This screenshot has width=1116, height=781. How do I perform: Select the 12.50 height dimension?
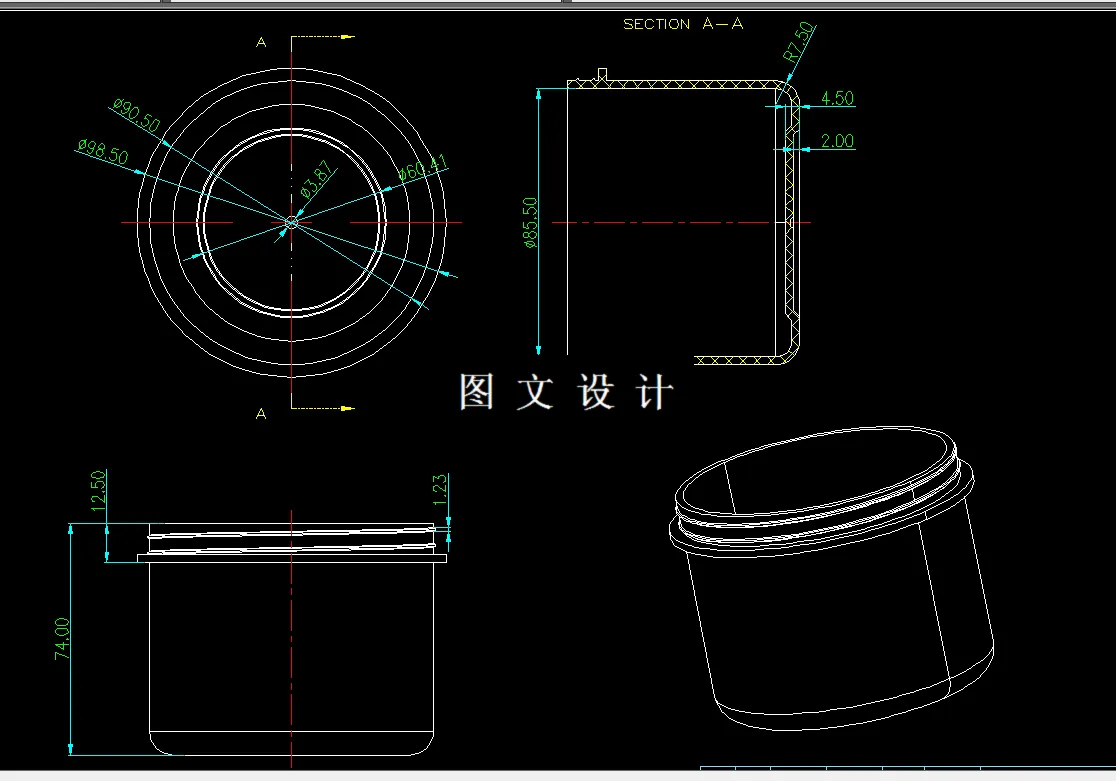pos(98,490)
